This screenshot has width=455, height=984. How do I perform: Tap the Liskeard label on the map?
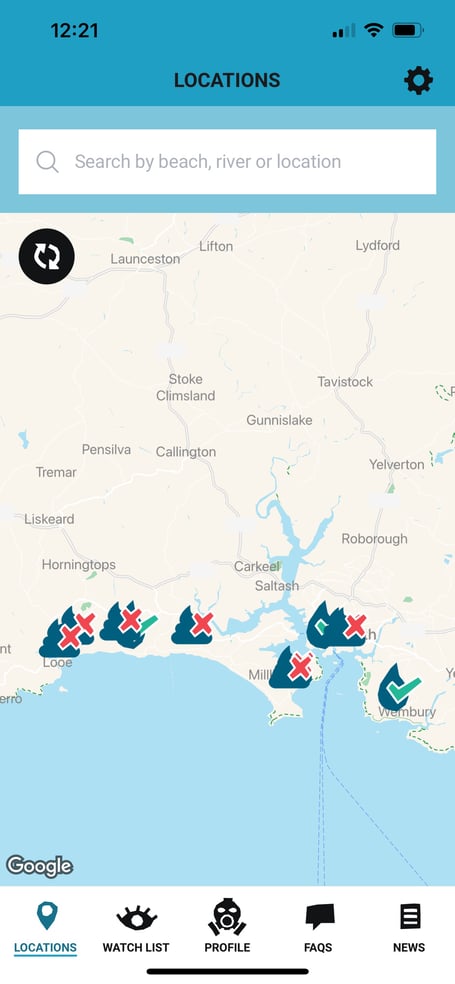[x=49, y=519]
